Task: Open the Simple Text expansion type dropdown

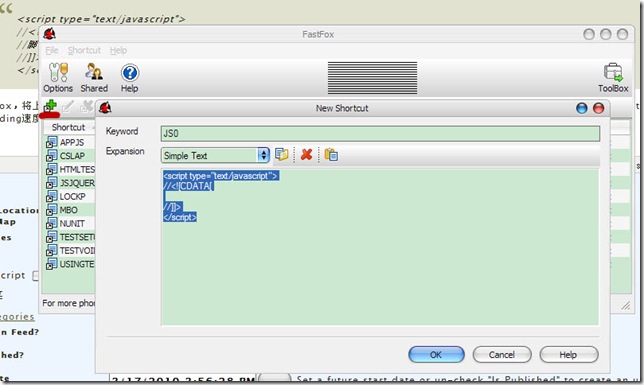Action: tap(215, 155)
